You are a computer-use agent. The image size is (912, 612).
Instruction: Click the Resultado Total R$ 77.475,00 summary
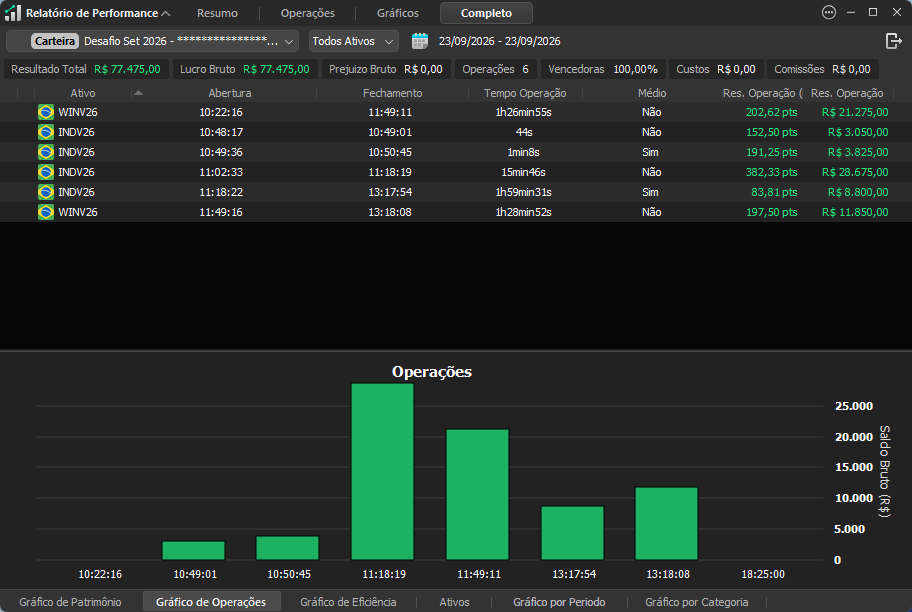point(86,69)
